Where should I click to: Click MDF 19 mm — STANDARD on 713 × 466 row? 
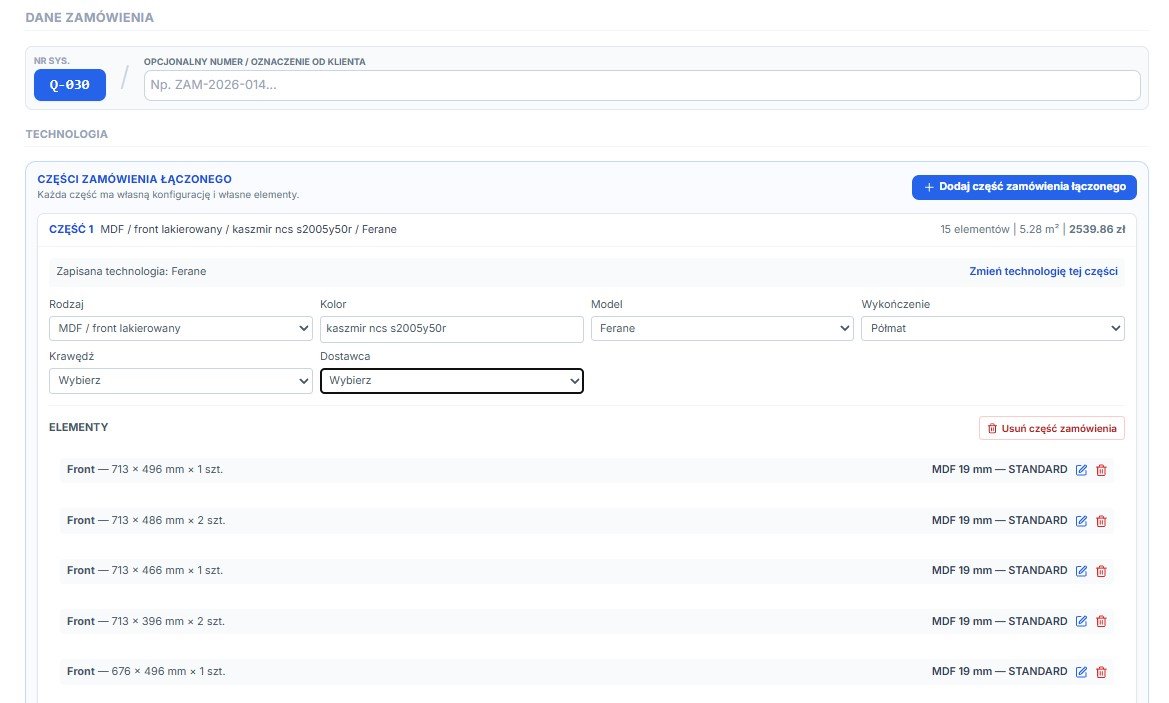(x=1000, y=570)
